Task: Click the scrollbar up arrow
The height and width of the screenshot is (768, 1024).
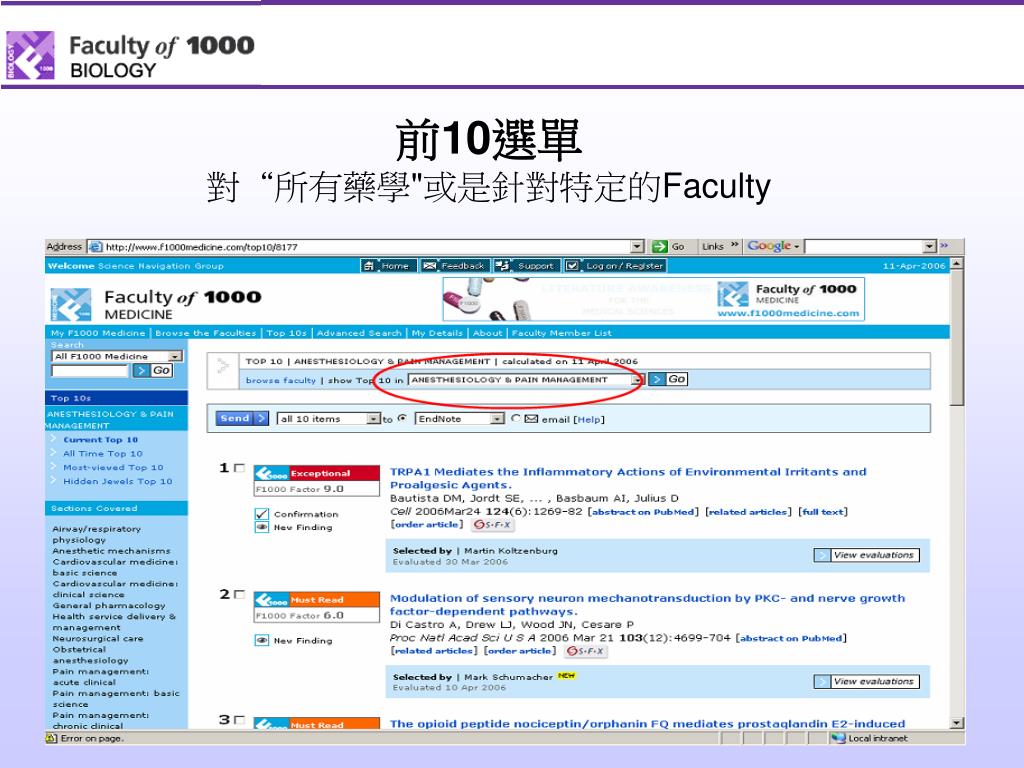Action: (x=957, y=264)
